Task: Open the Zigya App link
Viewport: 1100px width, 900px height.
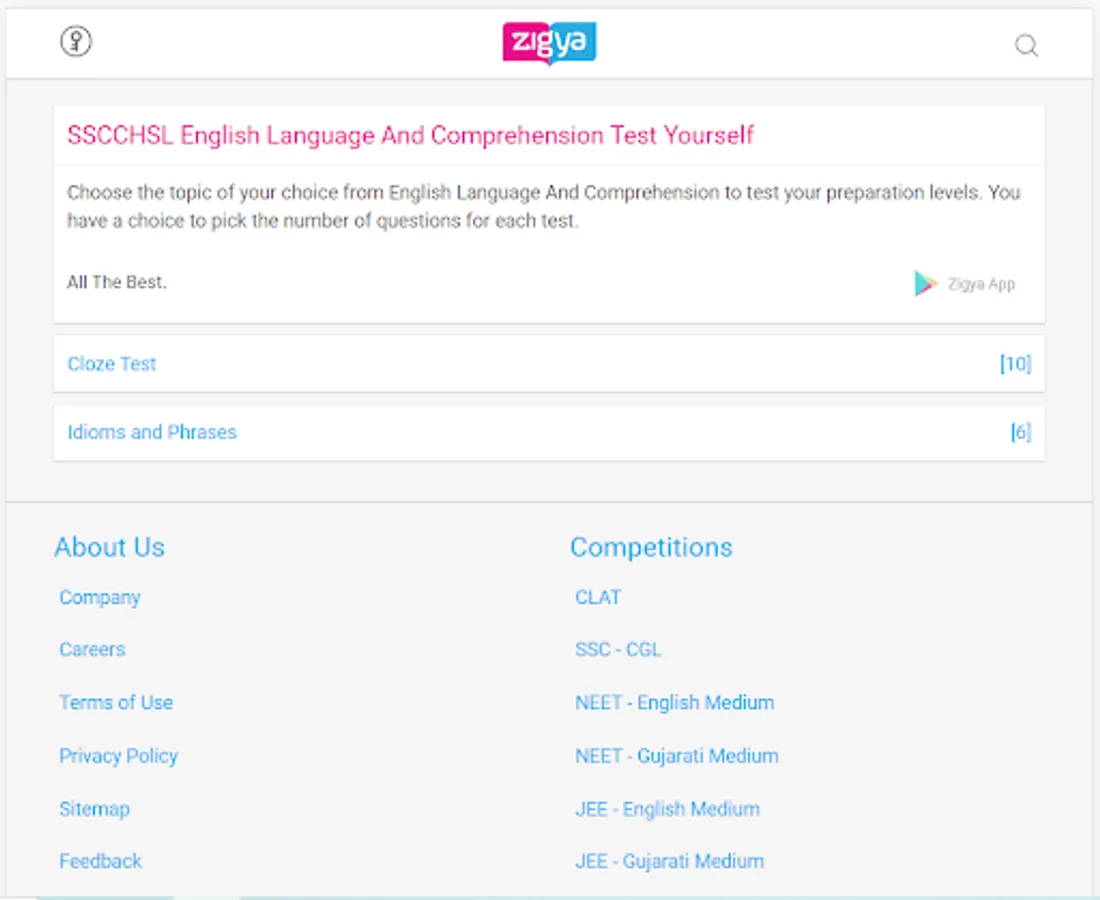Action: [x=981, y=284]
